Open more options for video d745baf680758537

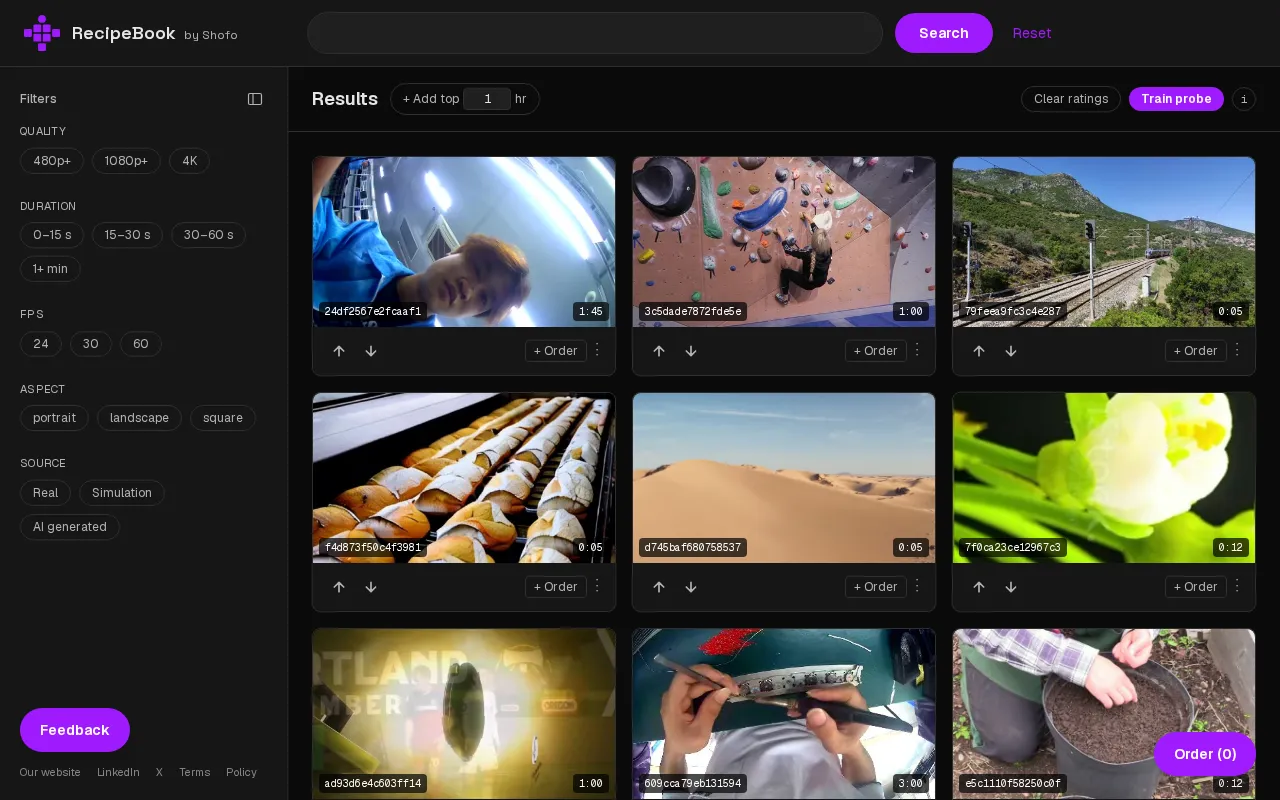tap(917, 586)
